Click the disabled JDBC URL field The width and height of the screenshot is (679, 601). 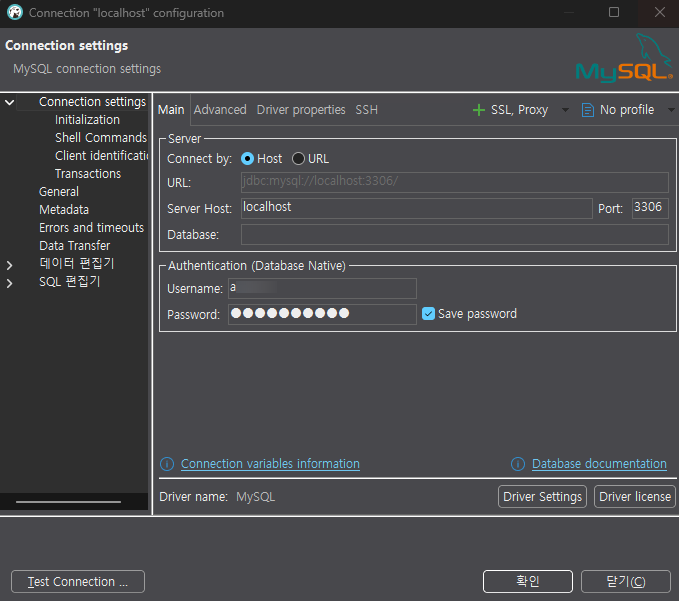click(455, 182)
